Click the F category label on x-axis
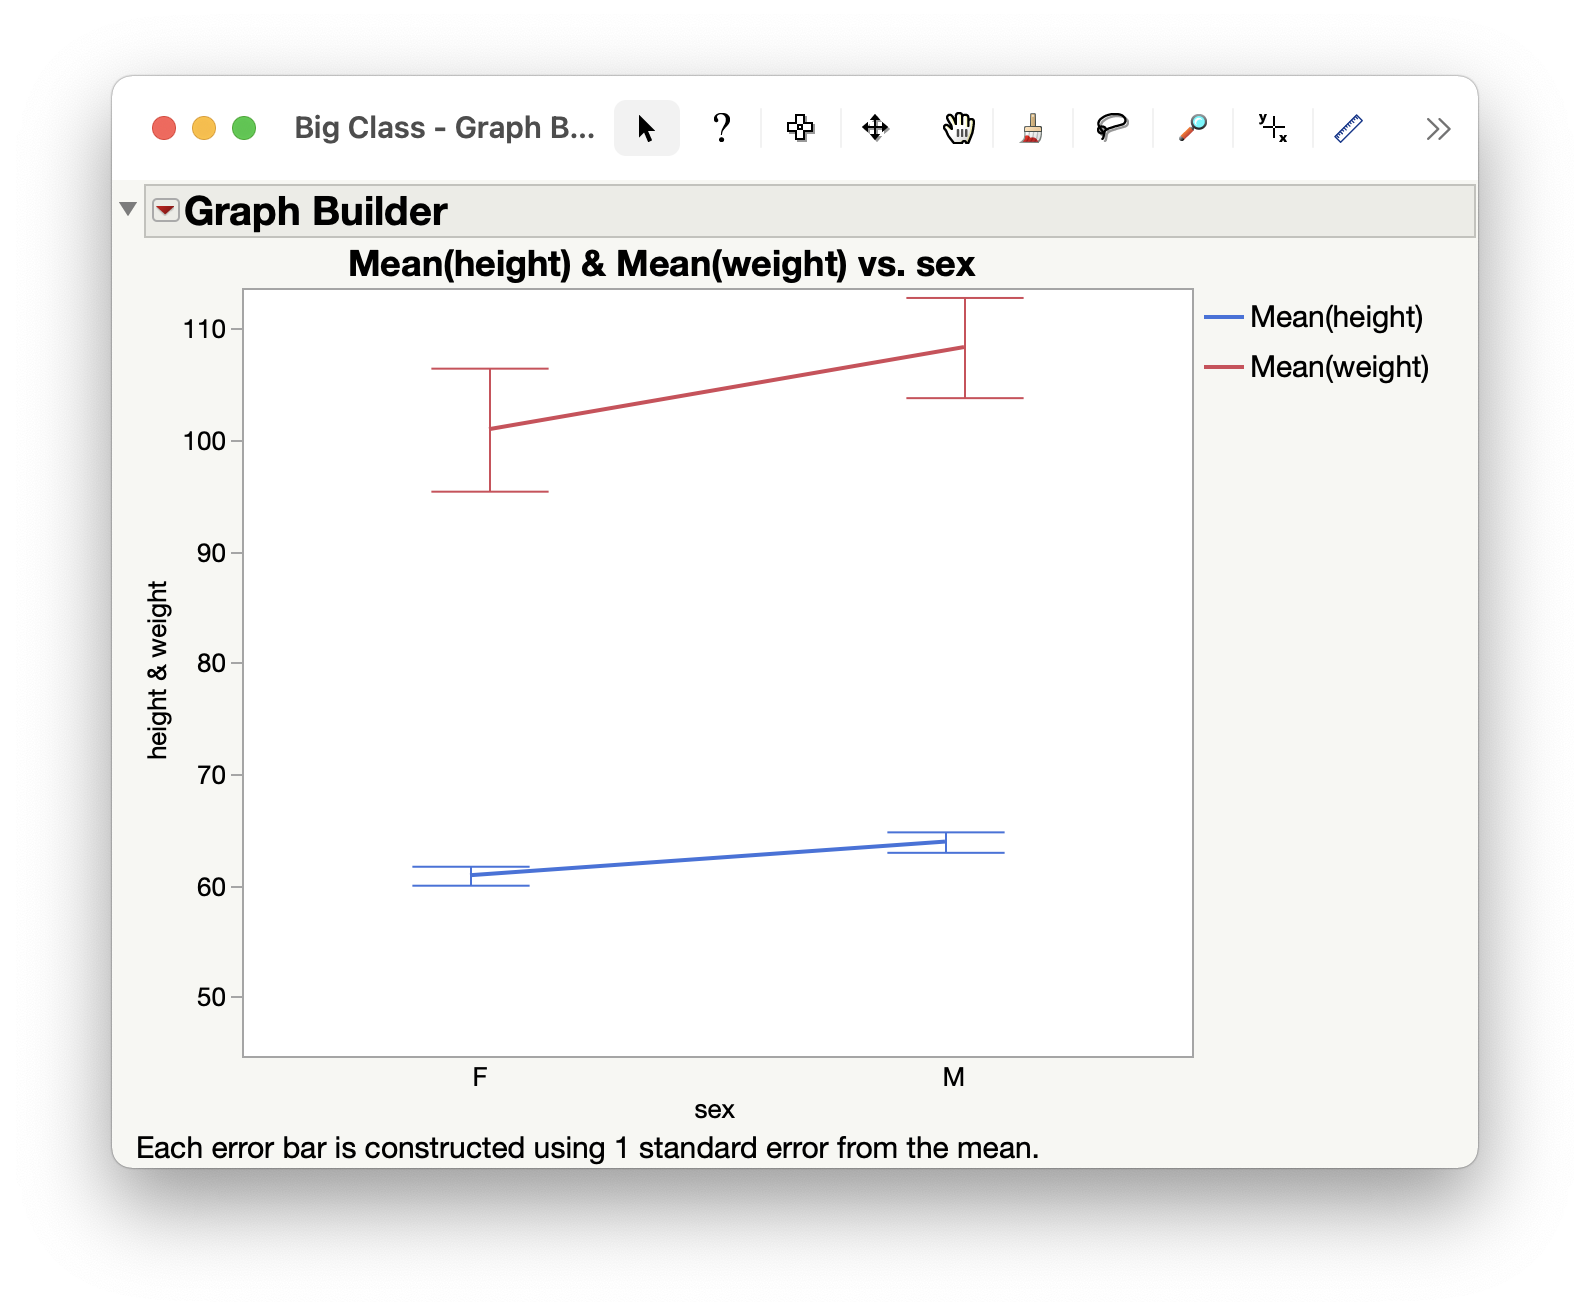Screen dimensions: 1590x1316 pos(480,1077)
